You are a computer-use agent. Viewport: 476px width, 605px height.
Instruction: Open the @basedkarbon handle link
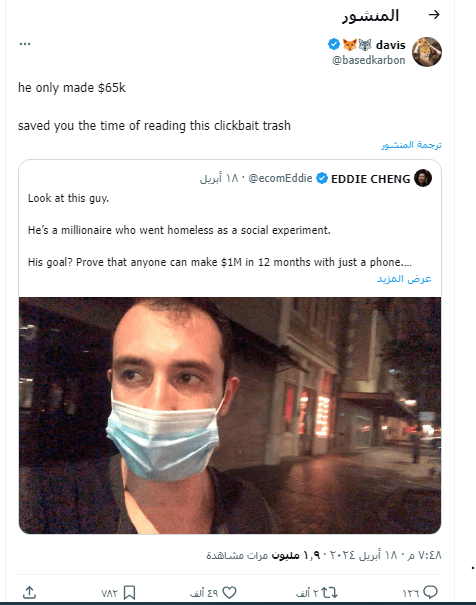tap(368, 60)
